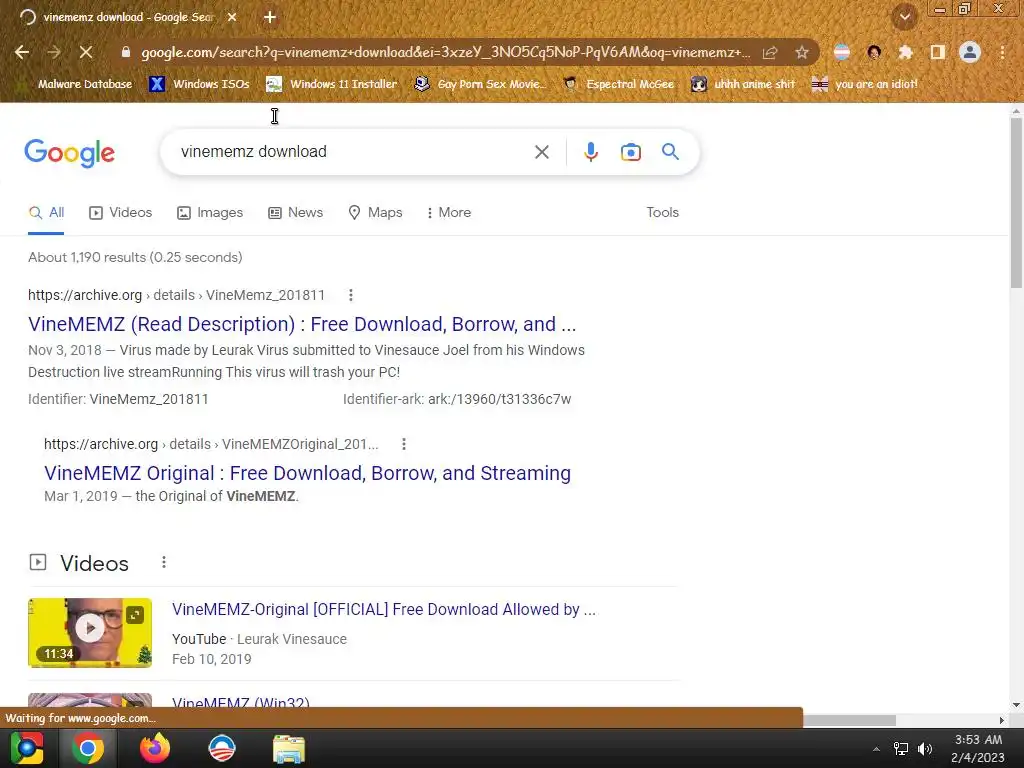1024x768 pixels.
Task: Clear the search box with the X
Action: pyautogui.click(x=541, y=152)
